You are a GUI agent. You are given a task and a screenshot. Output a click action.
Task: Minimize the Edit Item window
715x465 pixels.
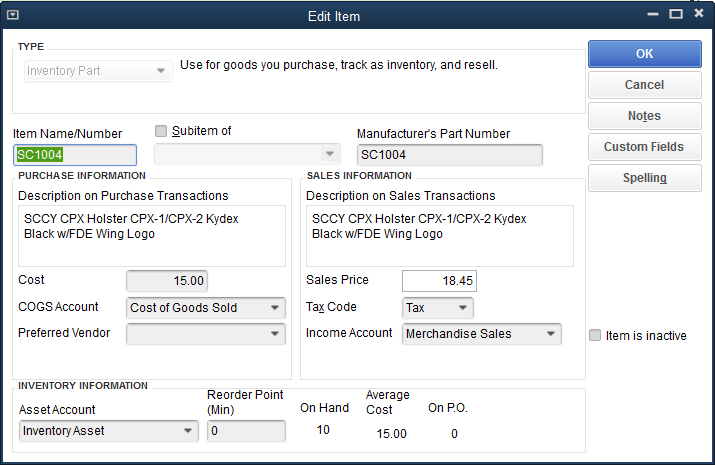[x=653, y=14]
